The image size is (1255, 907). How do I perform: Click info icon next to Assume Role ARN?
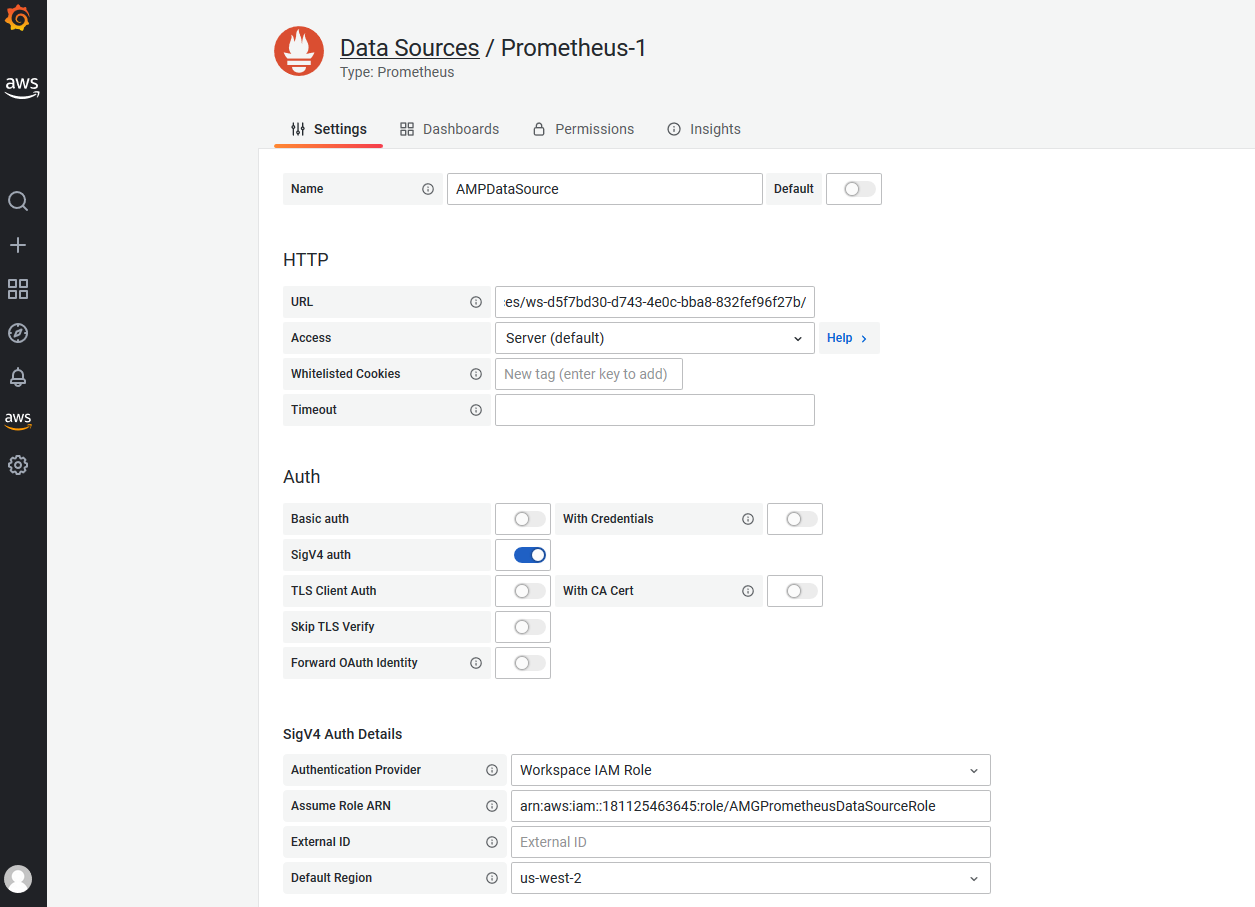click(x=492, y=806)
